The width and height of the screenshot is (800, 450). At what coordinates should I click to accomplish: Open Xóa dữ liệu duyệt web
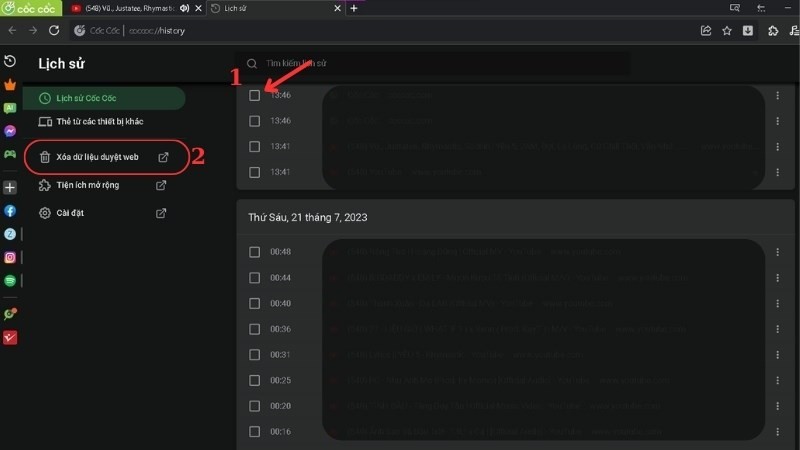click(x=106, y=157)
